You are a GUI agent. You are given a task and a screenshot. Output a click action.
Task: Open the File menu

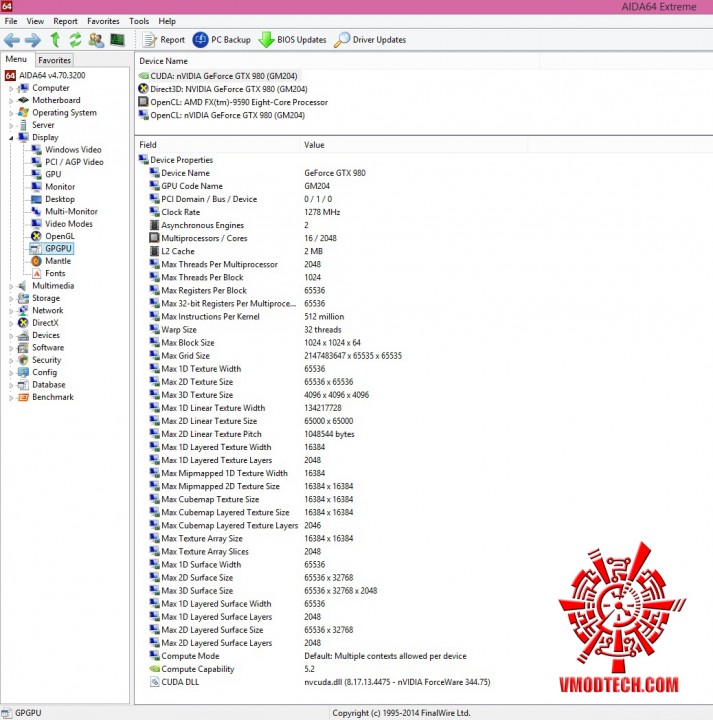click(x=11, y=21)
